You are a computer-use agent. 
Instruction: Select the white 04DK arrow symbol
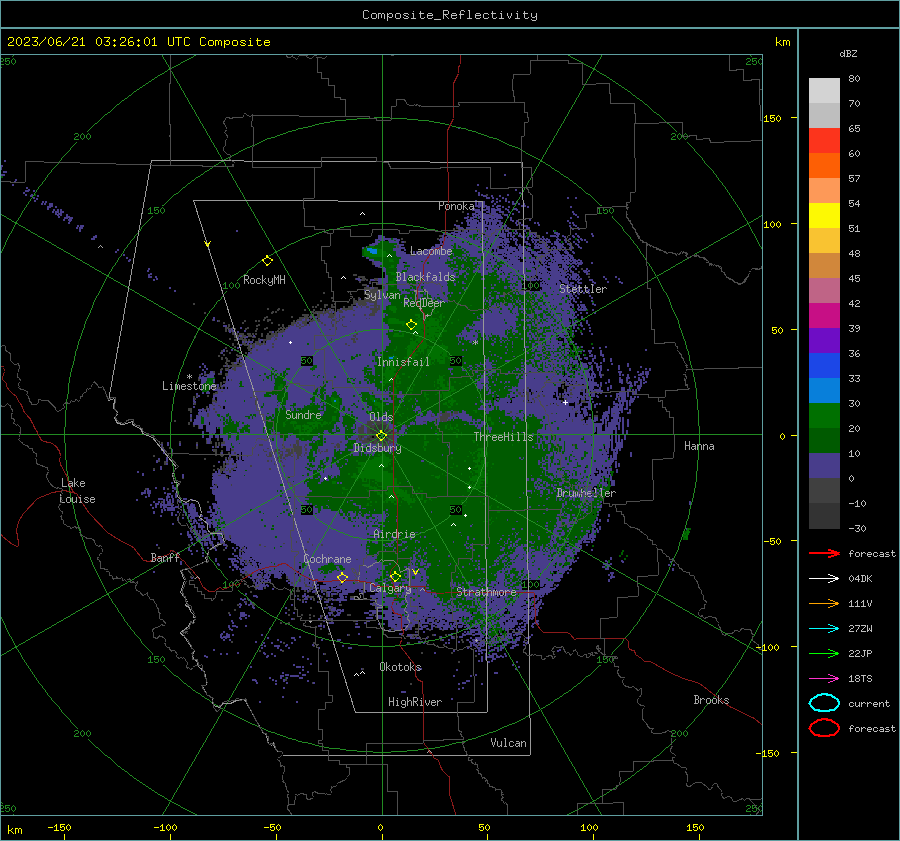click(824, 578)
